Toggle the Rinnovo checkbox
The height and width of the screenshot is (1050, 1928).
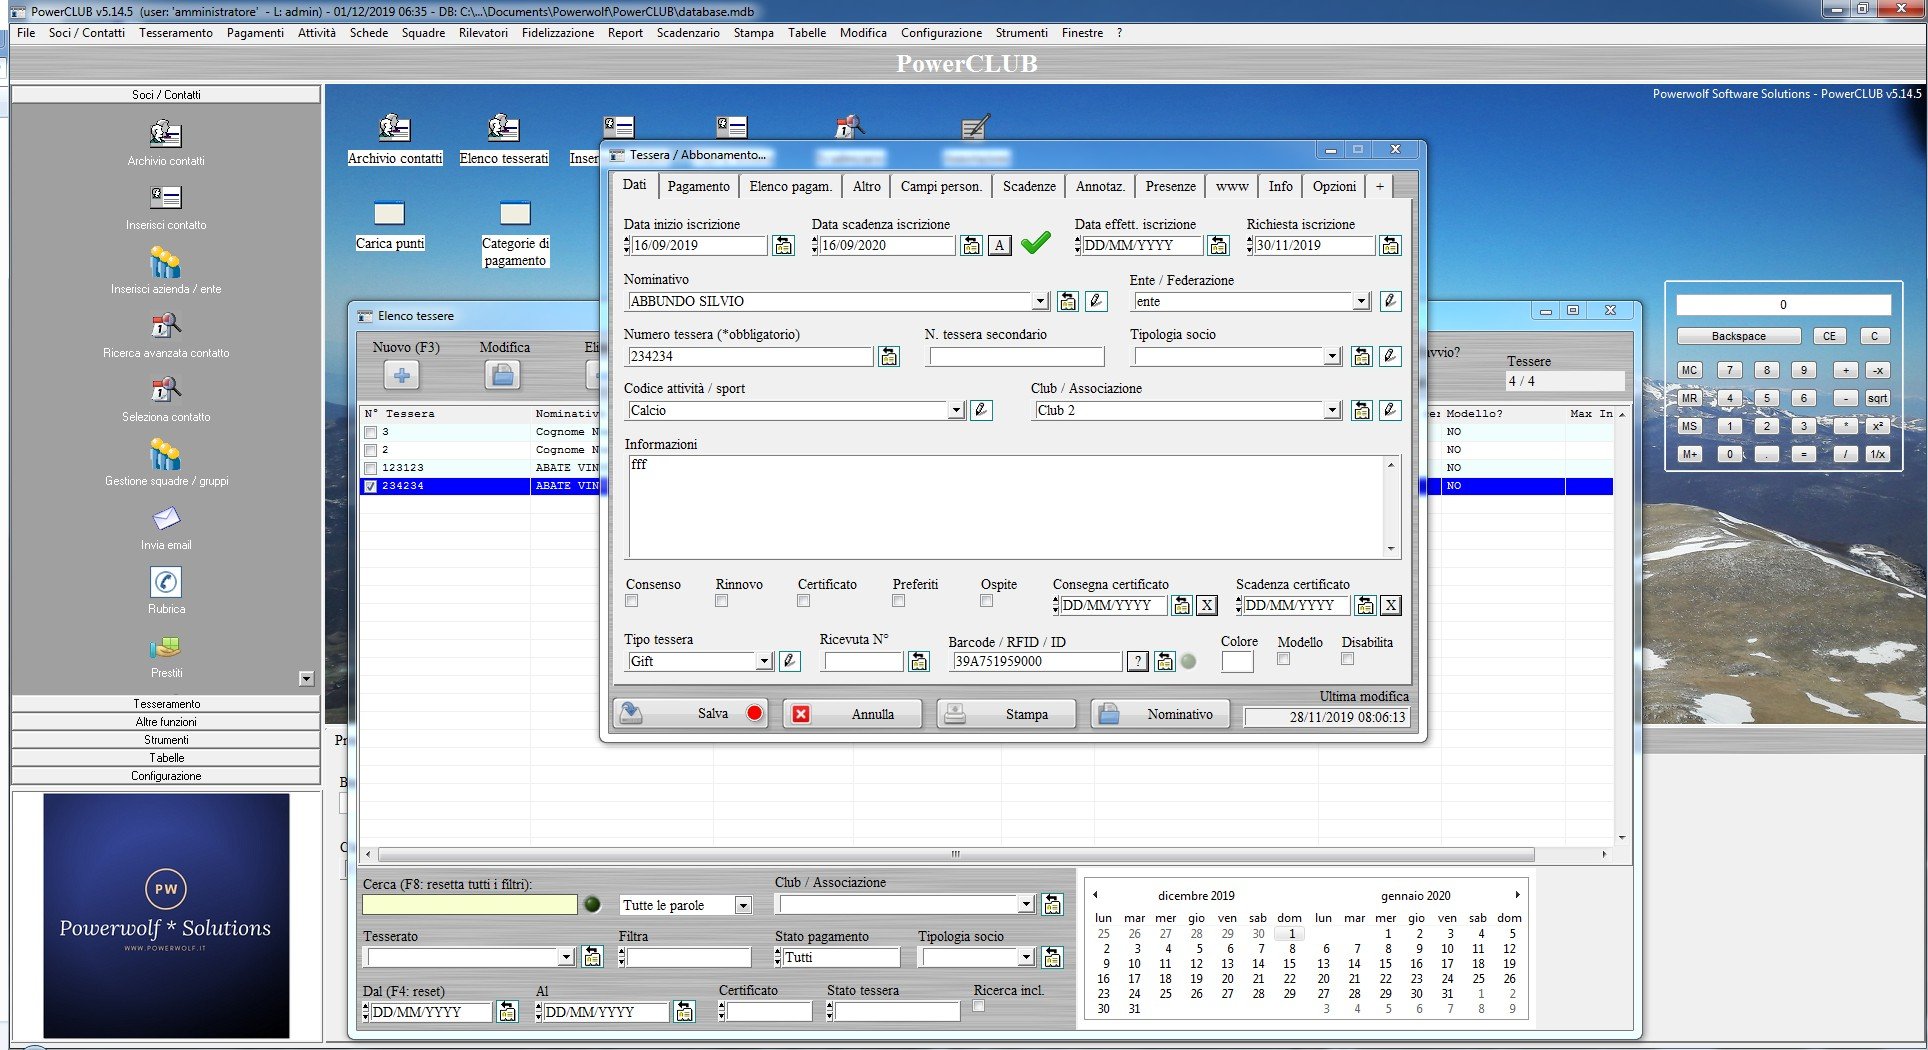(721, 601)
